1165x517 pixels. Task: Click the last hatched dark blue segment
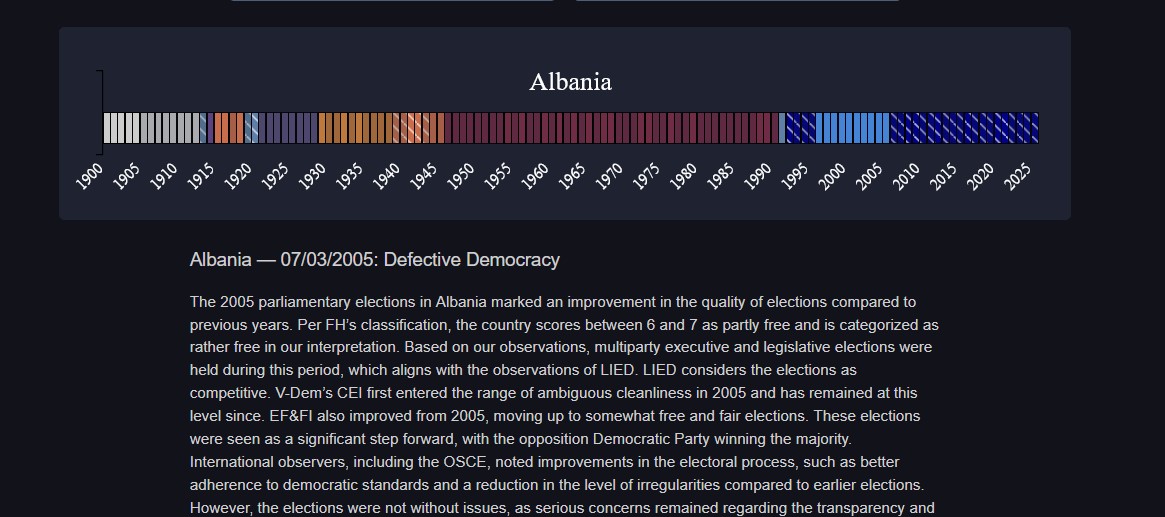[1034, 128]
